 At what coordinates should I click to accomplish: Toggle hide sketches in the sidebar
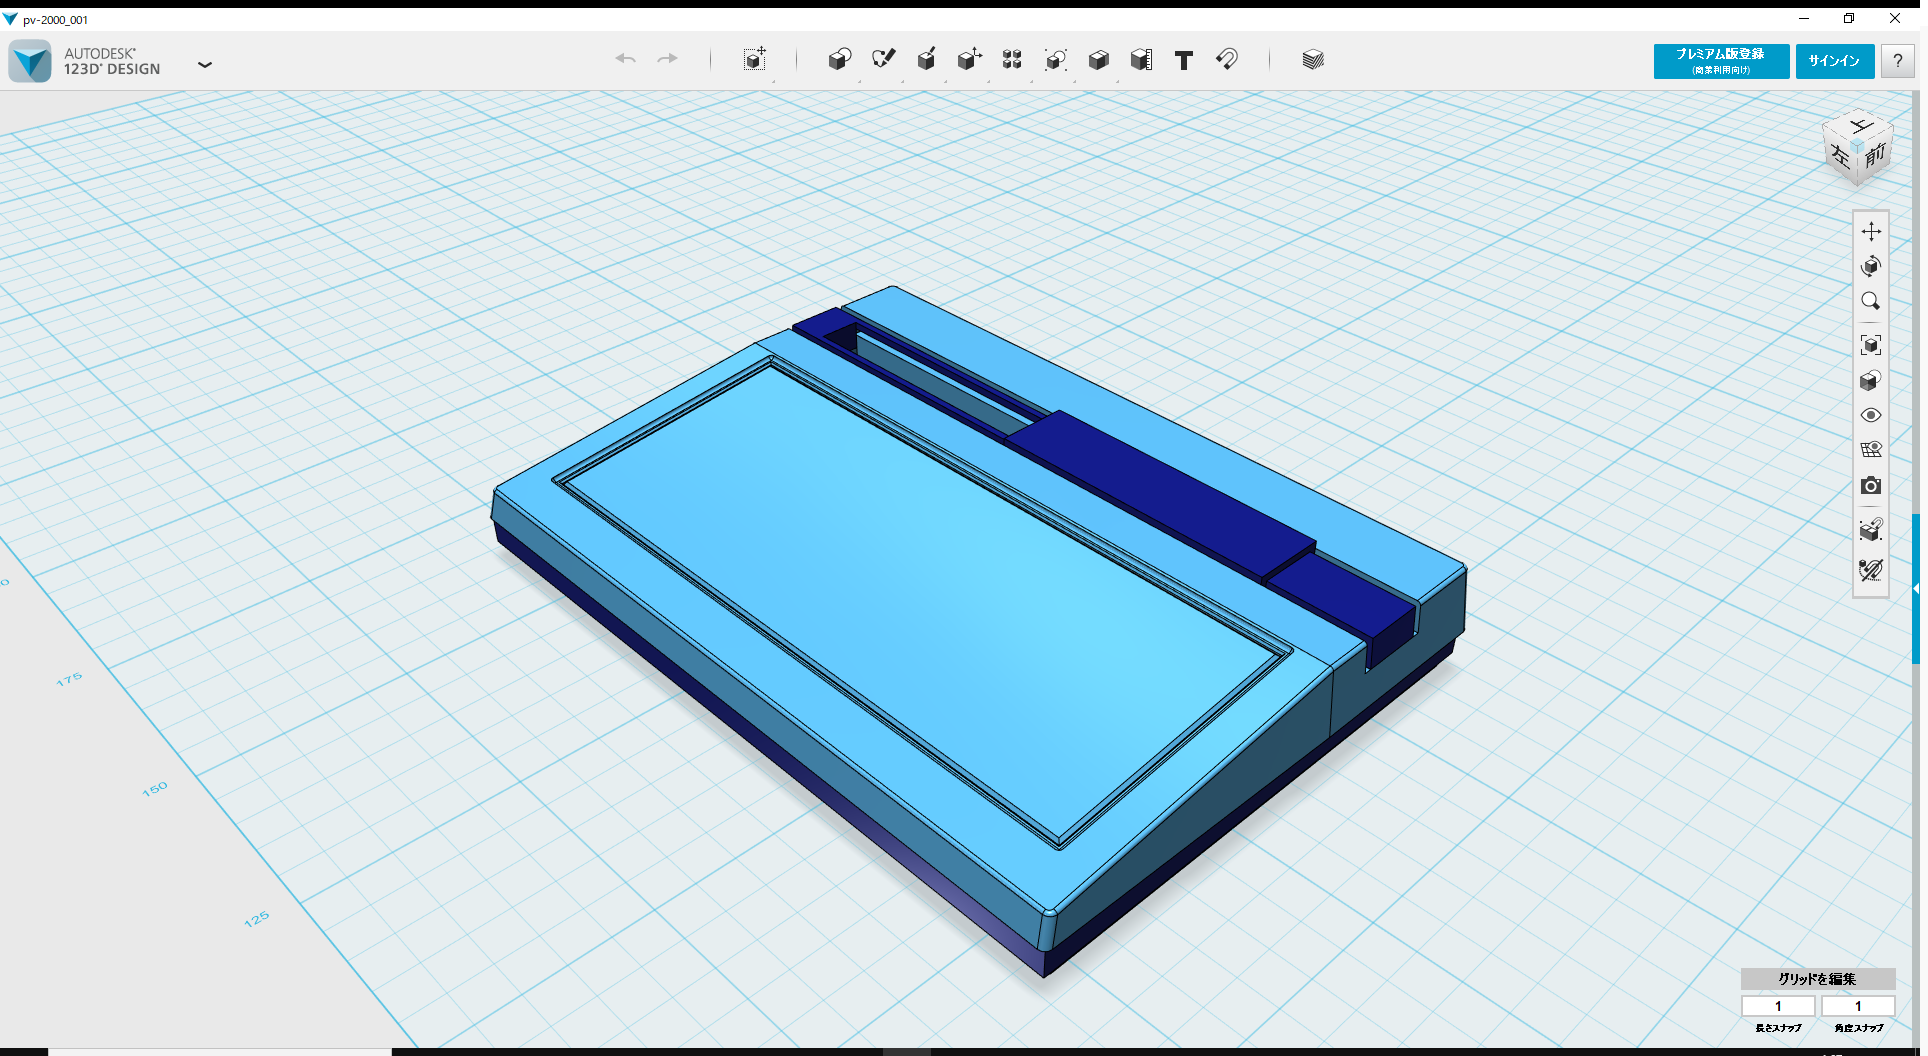point(1871,570)
